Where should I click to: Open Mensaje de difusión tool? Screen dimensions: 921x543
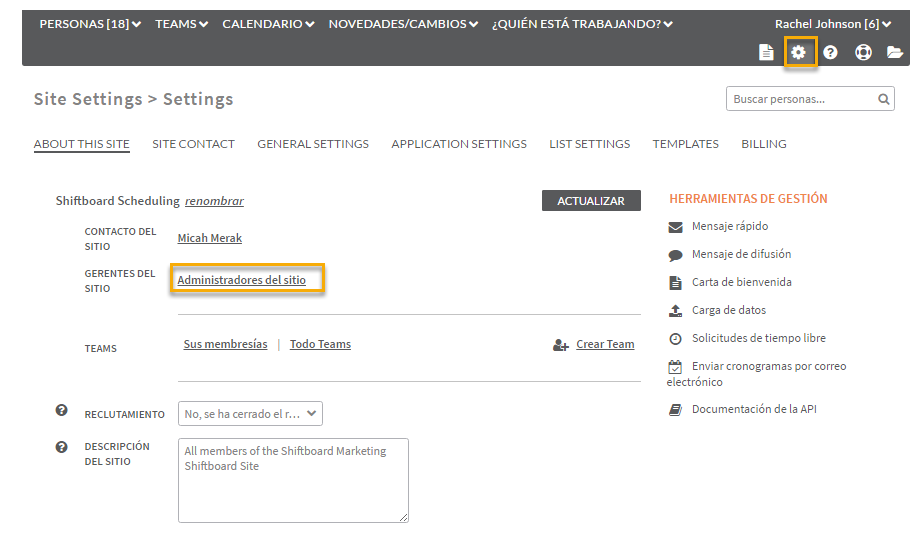[x=741, y=254]
